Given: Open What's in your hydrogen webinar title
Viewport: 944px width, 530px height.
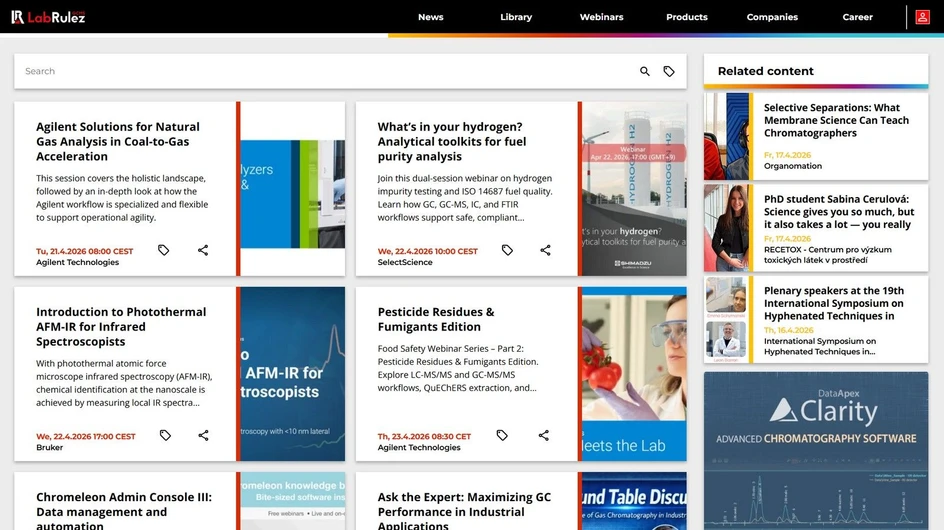Looking at the screenshot, I should point(452,142).
